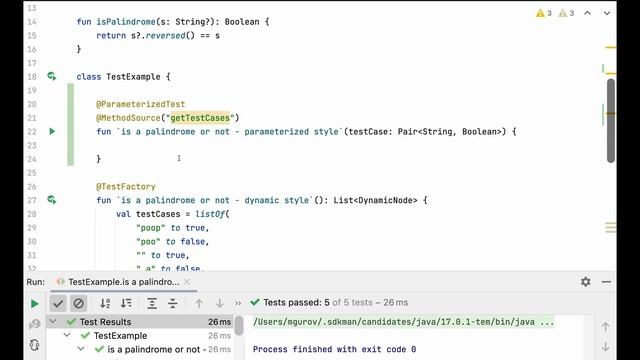Click the console scroll up arrow

pyautogui.click(x=605, y=326)
